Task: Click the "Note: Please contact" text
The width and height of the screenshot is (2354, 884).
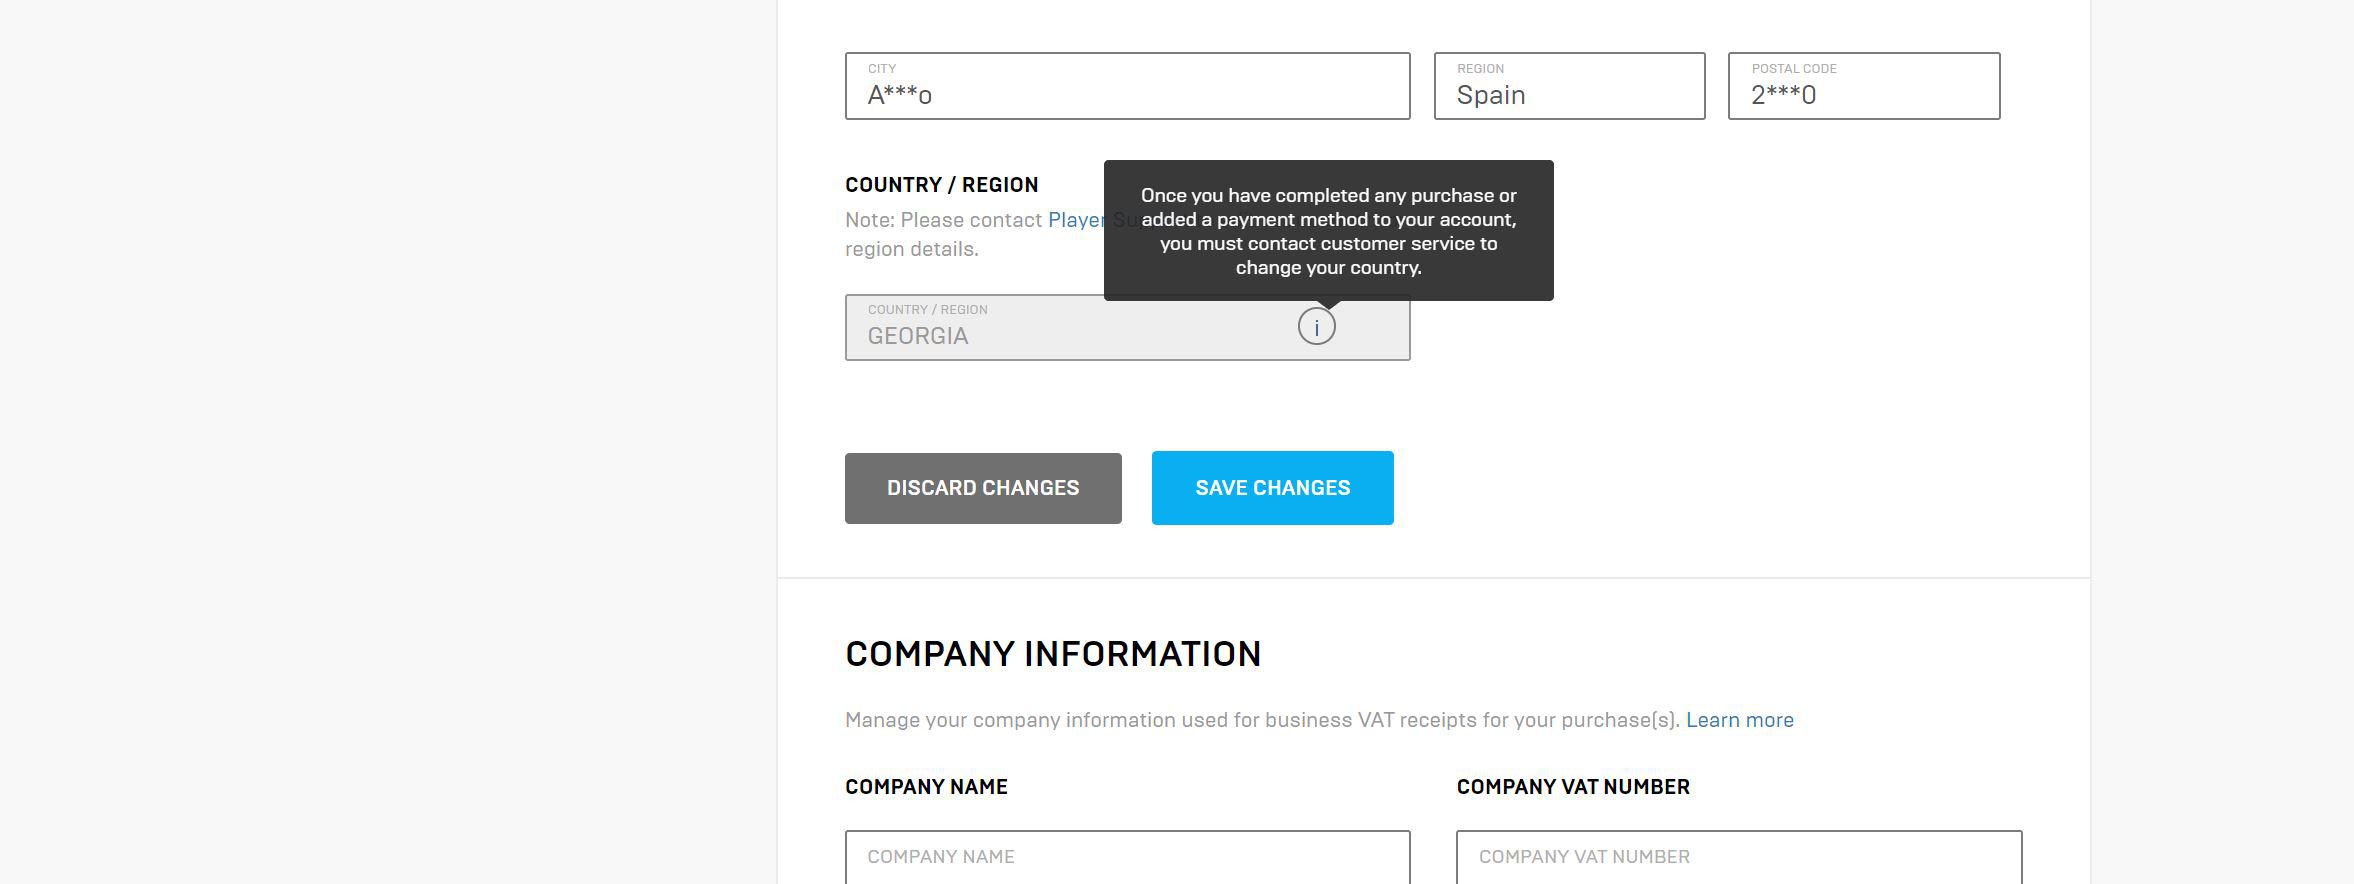Action: [x=943, y=220]
